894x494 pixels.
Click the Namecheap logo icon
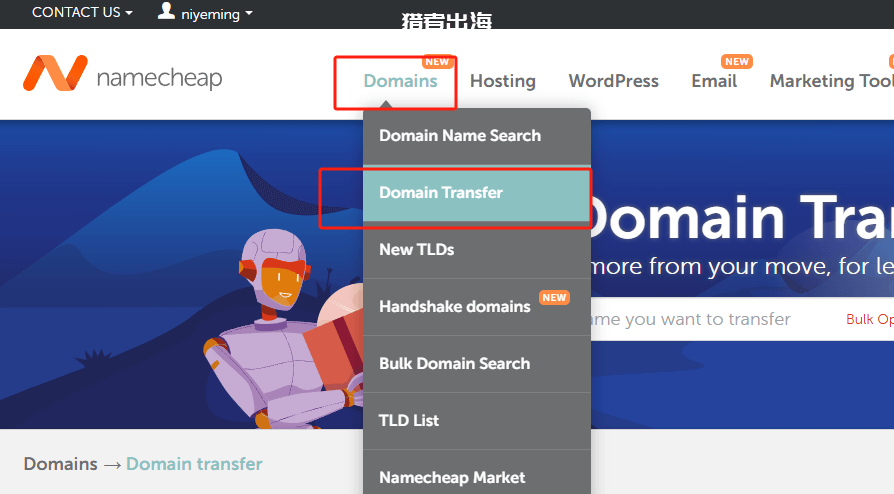coord(55,73)
